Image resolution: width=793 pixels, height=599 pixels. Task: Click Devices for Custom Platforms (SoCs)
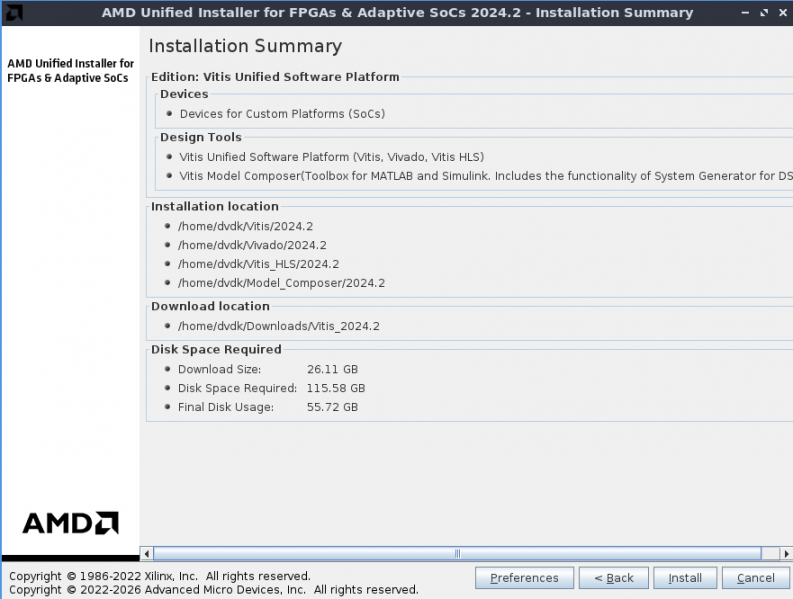(x=282, y=114)
